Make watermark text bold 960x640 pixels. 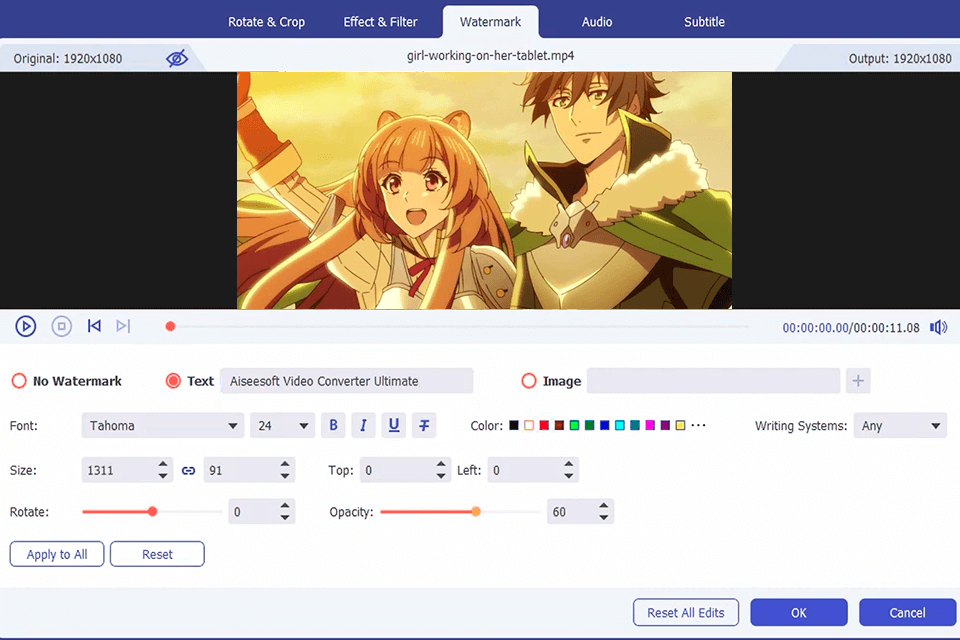click(333, 425)
